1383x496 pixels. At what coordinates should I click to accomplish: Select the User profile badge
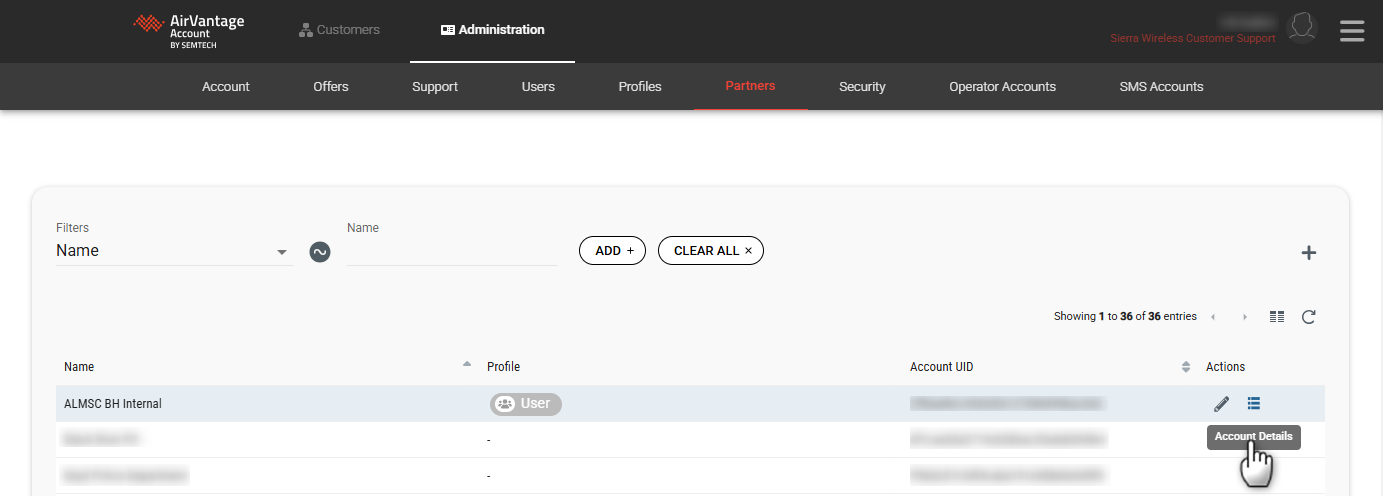(x=526, y=404)
